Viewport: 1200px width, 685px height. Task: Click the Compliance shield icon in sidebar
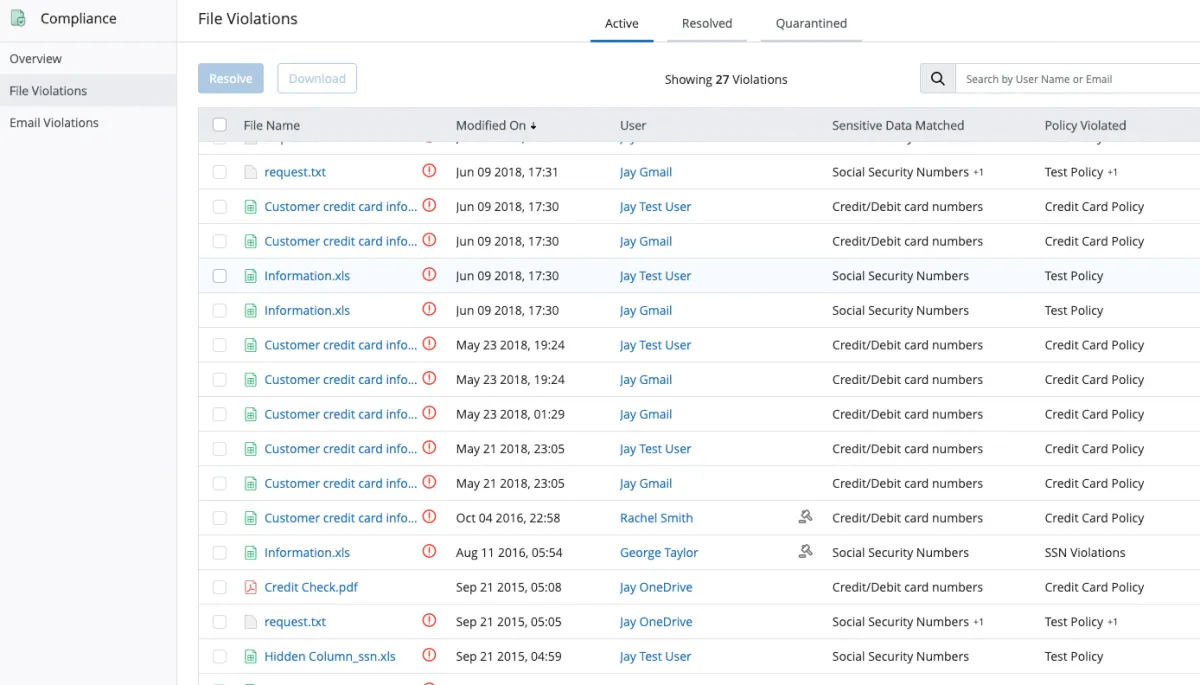click(x=18, y=19)
